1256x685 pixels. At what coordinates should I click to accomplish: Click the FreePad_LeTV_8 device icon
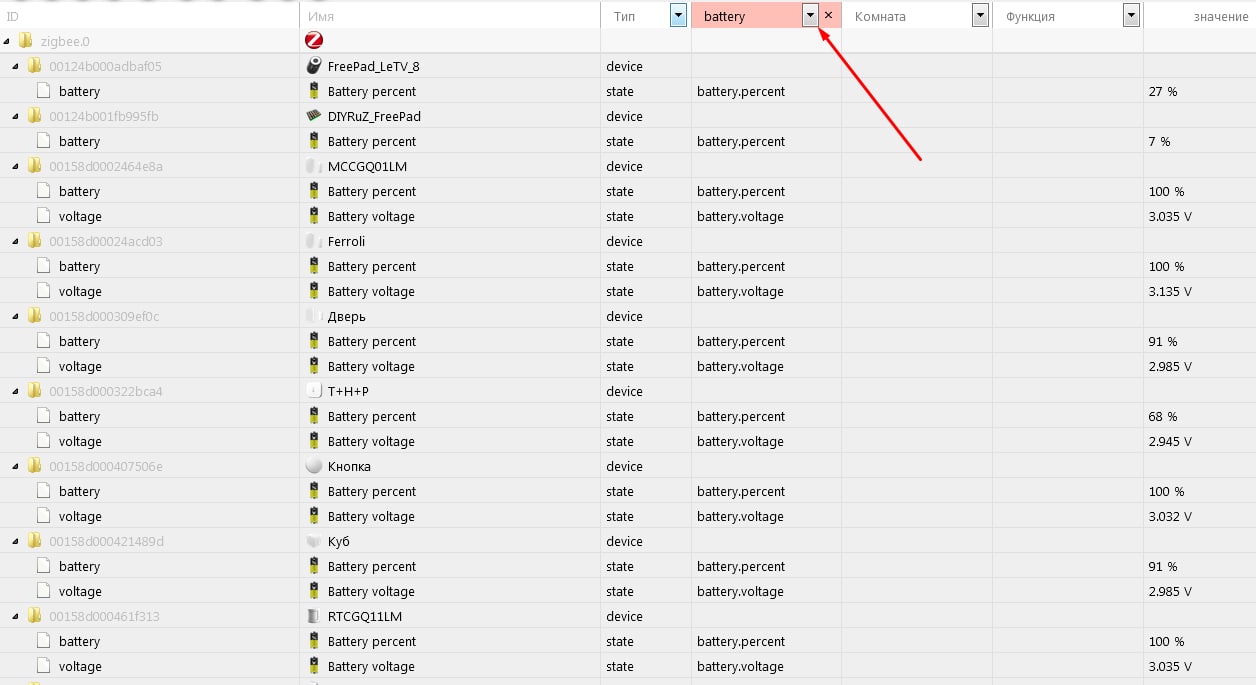pos(313,66)
